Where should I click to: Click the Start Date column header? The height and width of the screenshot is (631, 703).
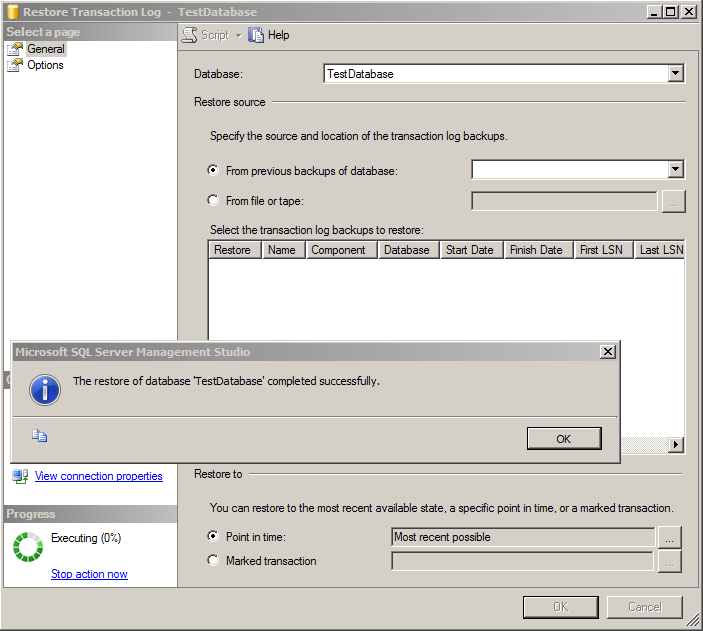tap(472, 250)
